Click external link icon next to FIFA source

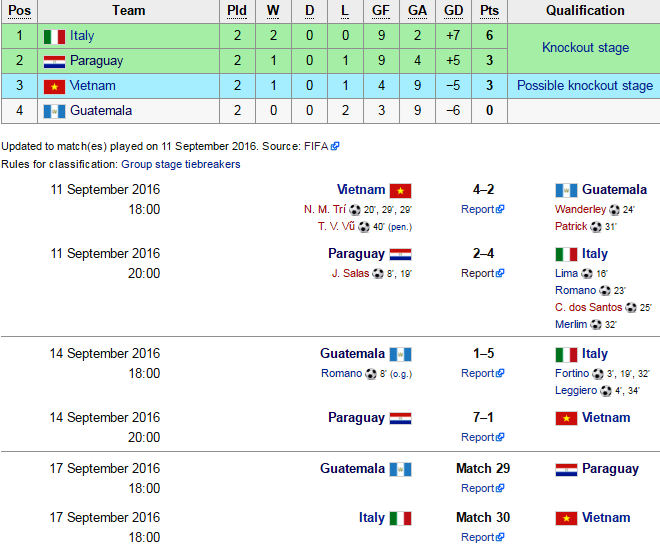coord(335,146)
